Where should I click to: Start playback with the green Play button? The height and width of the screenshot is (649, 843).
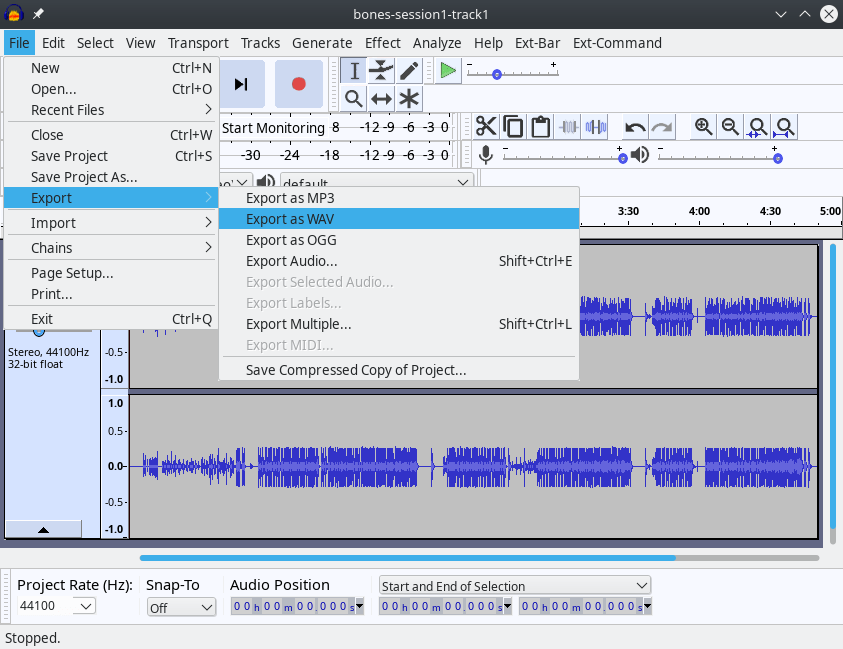tap(447, 70)
